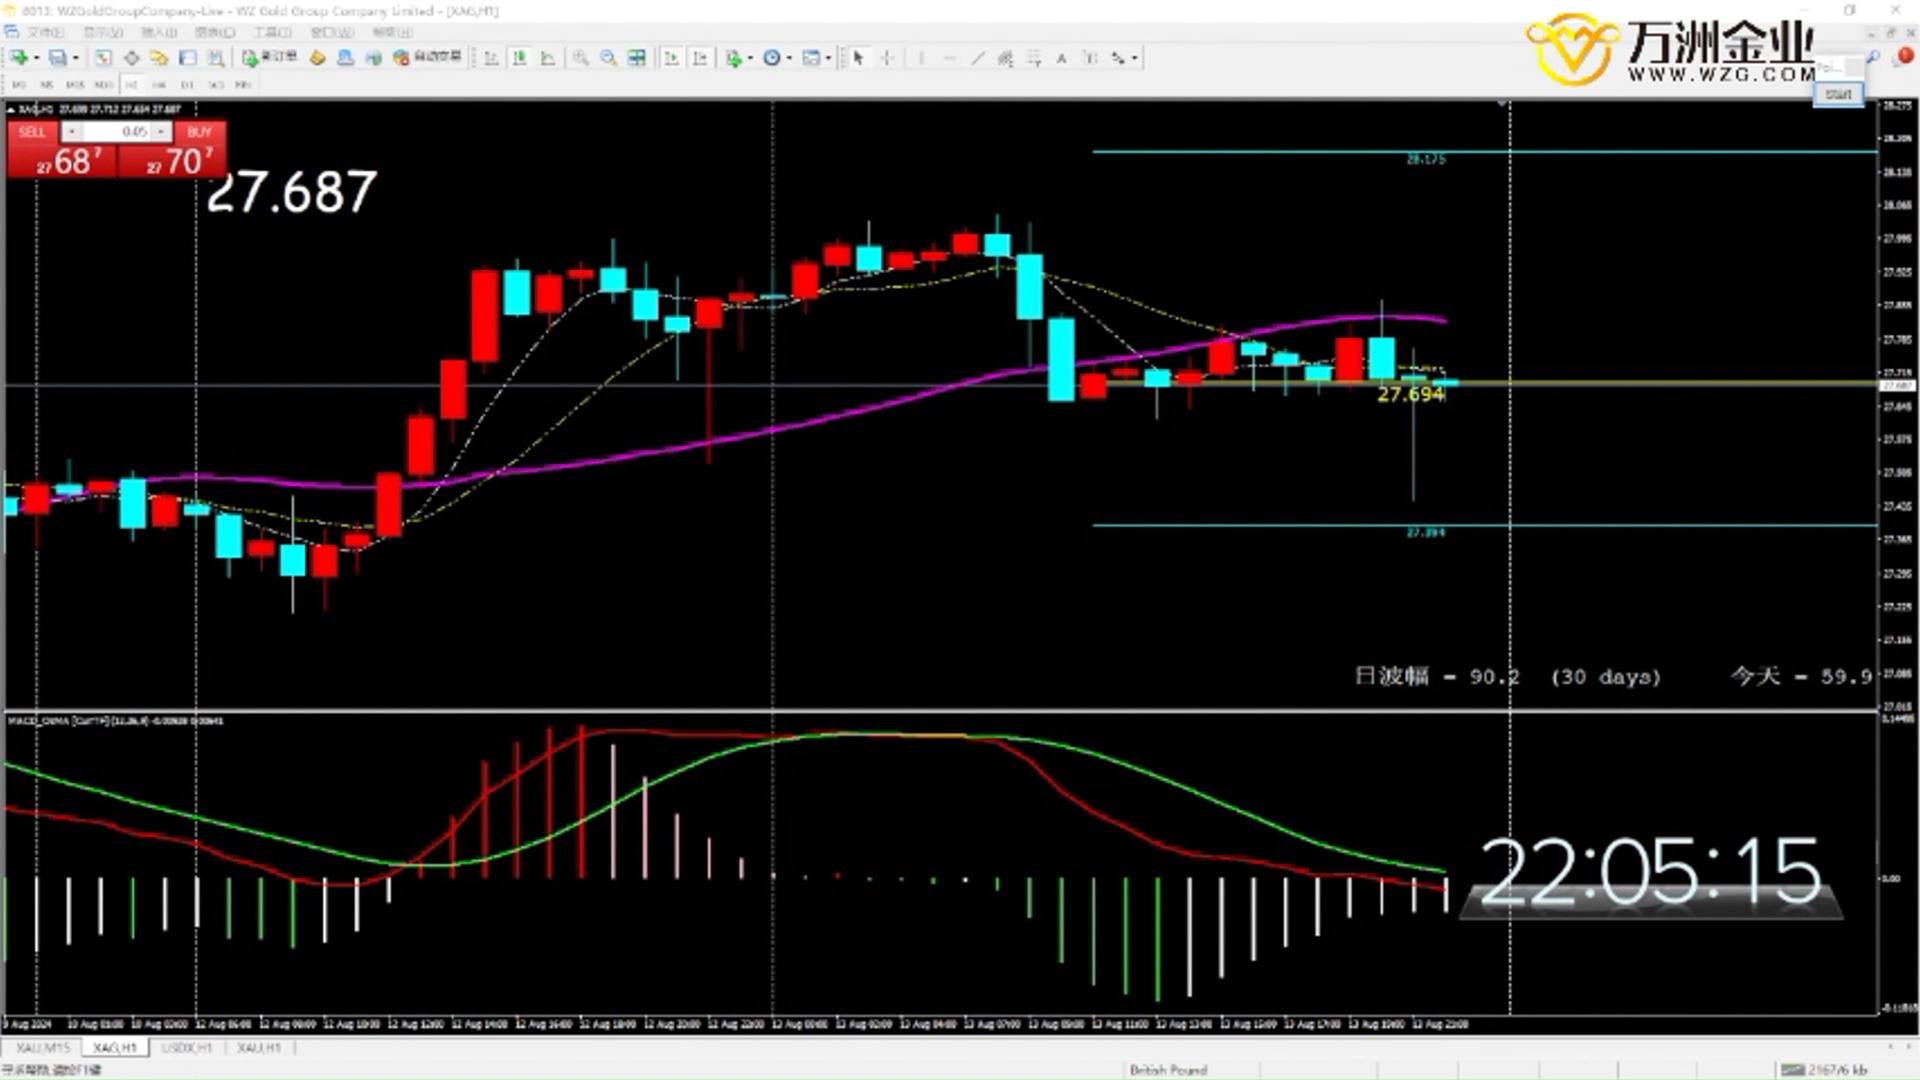The image size is (1920, 1080).
Task: Open the 图表 (Charts) menu
Action: 214,32
